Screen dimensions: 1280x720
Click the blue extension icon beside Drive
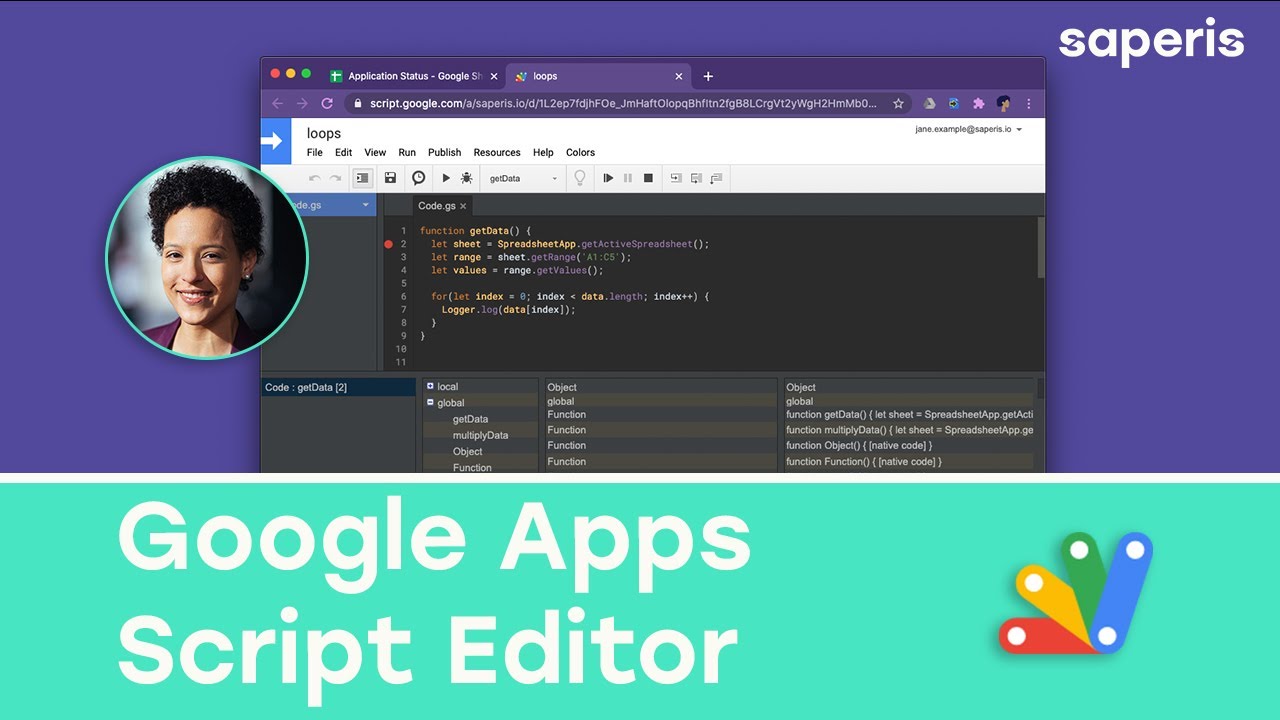click(954, 103)
